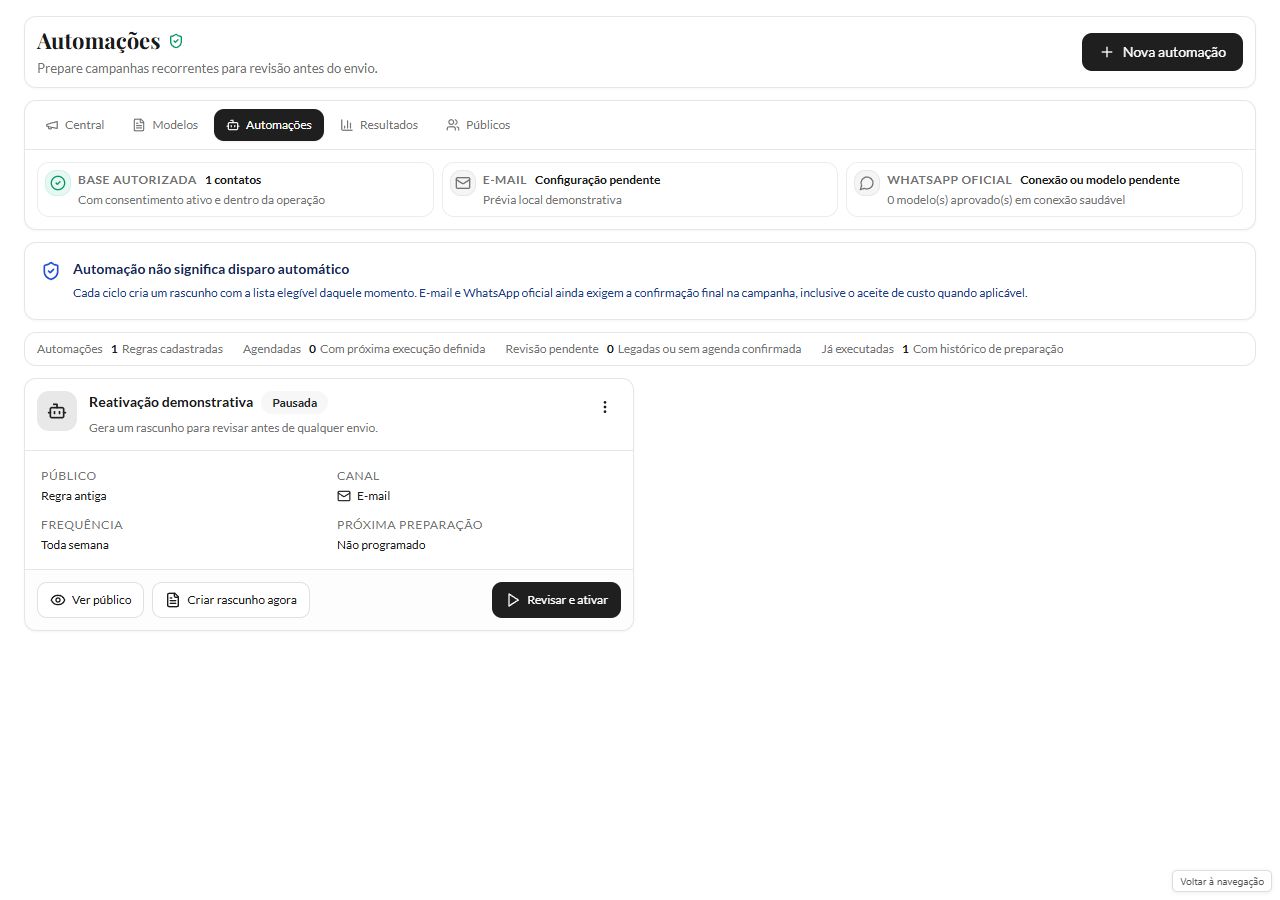Click the Ver público button

pos(91,600)
